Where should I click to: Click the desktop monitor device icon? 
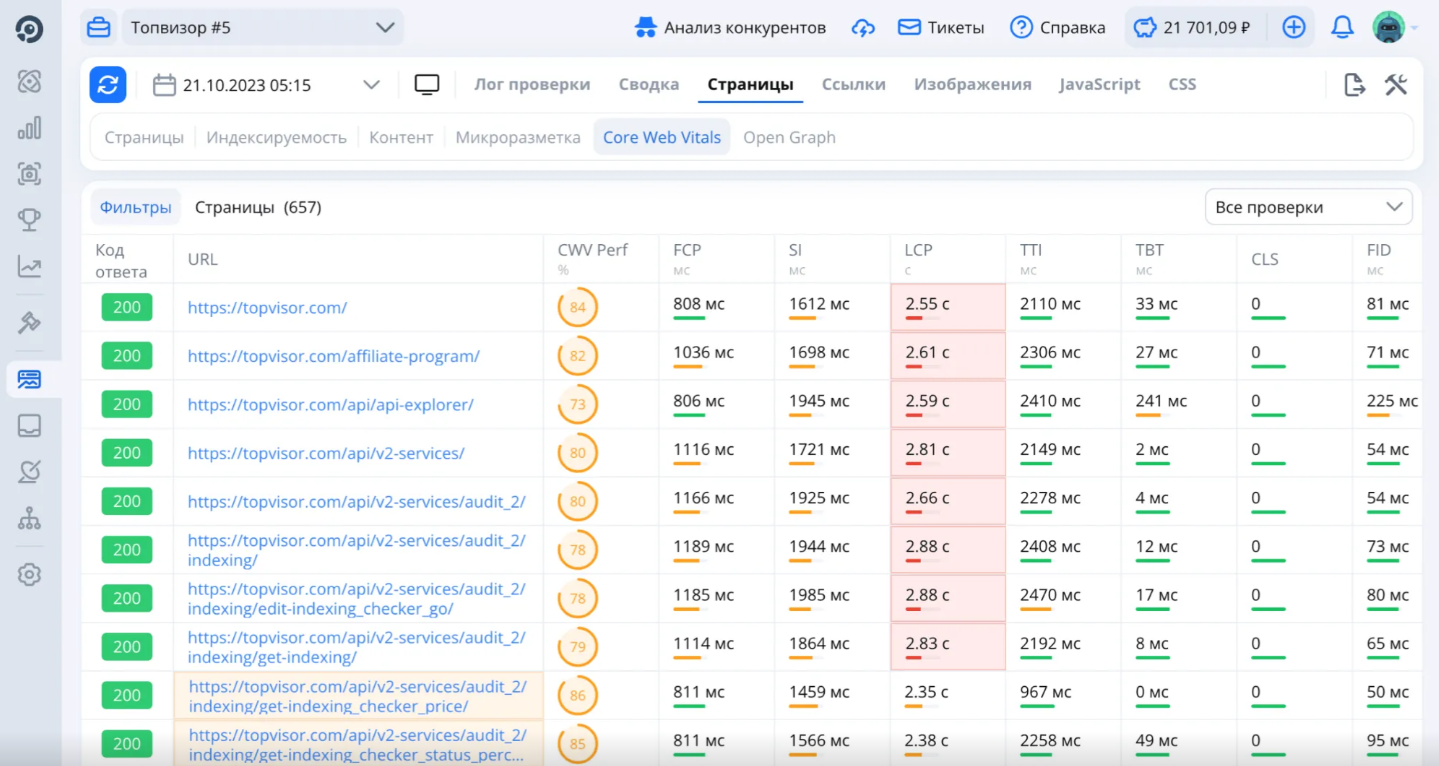(427, 85)
